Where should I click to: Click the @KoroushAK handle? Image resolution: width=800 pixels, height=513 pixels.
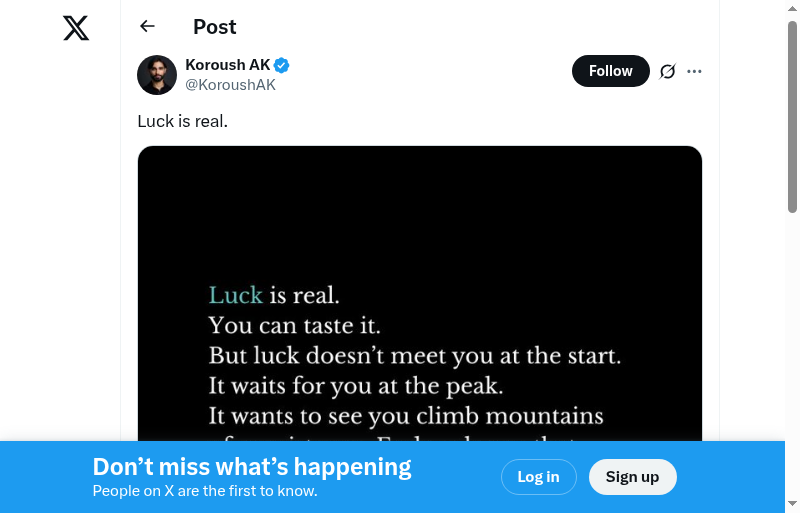(230, 85)
